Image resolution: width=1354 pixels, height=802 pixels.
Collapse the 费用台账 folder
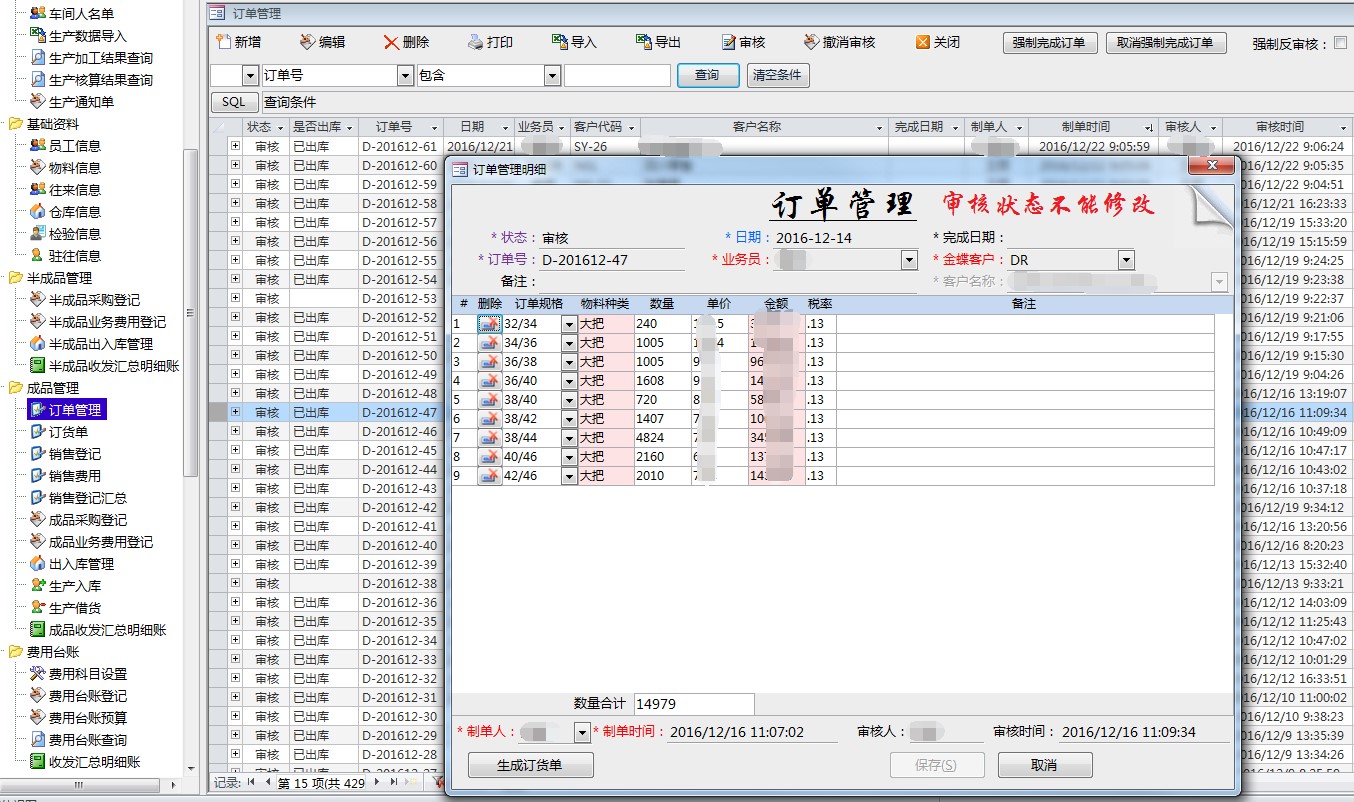coord(15,652)
